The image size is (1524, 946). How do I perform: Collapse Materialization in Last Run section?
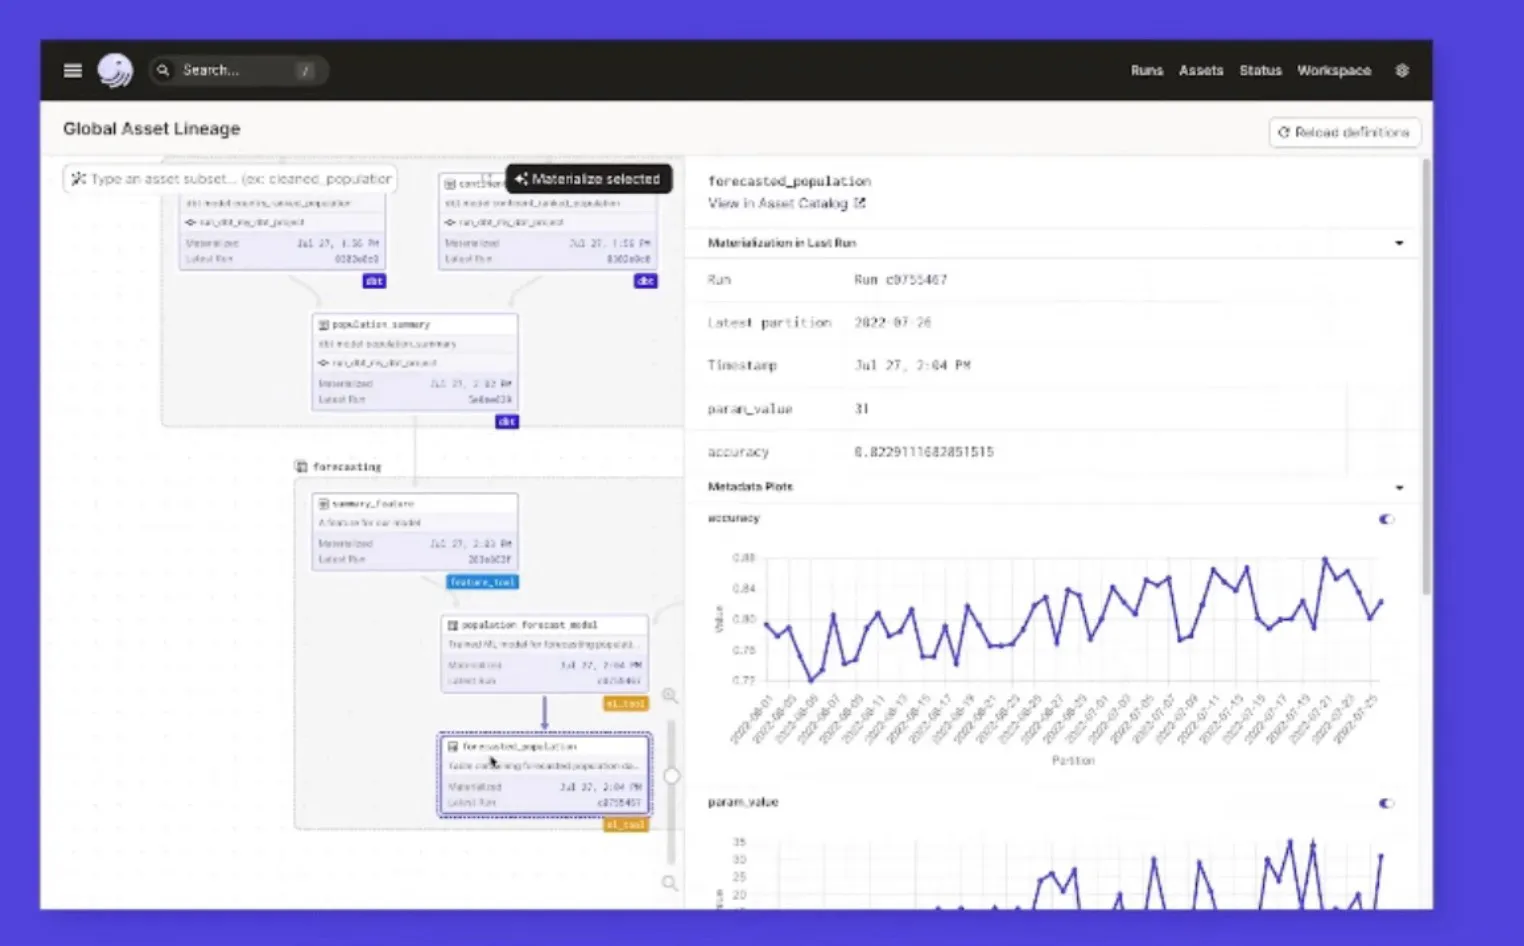point(1399,243)
